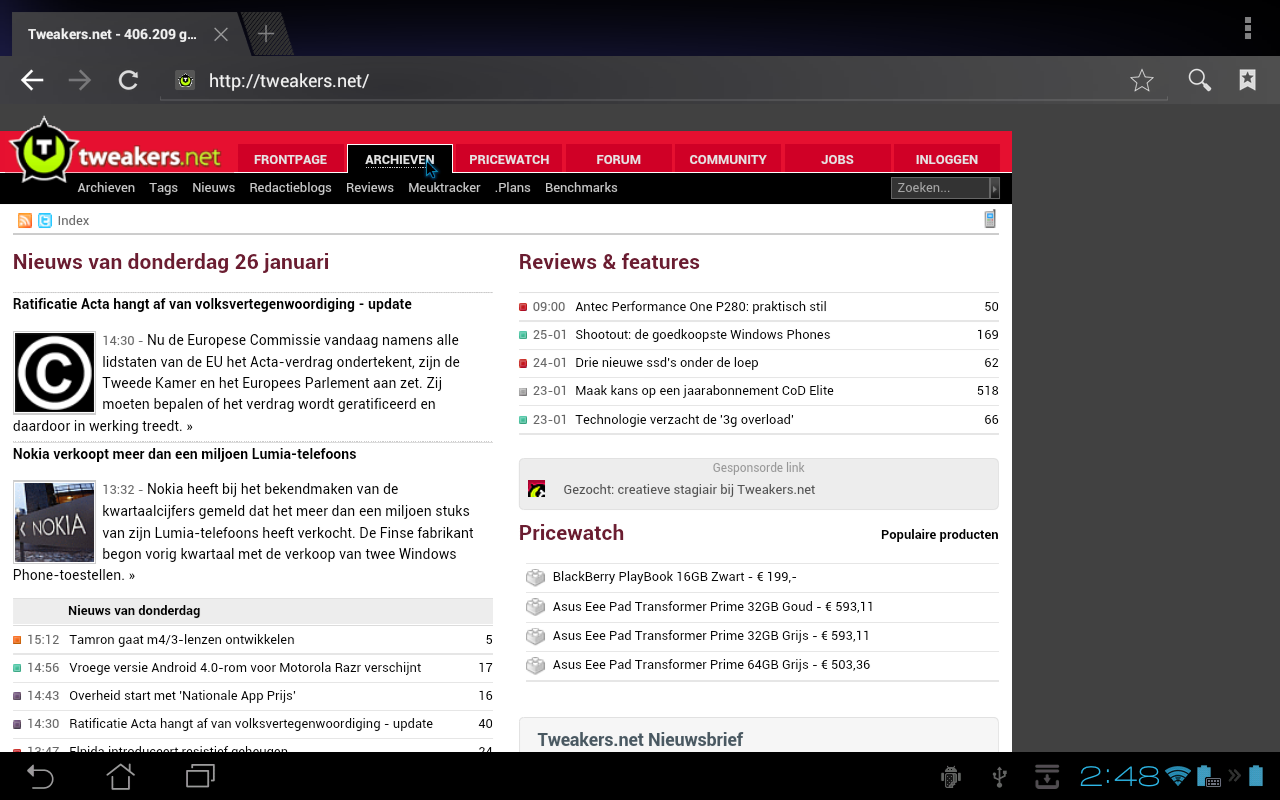Open the '3g overload' article
Viewport: 1280px width, 800px height.
[684, 420]
